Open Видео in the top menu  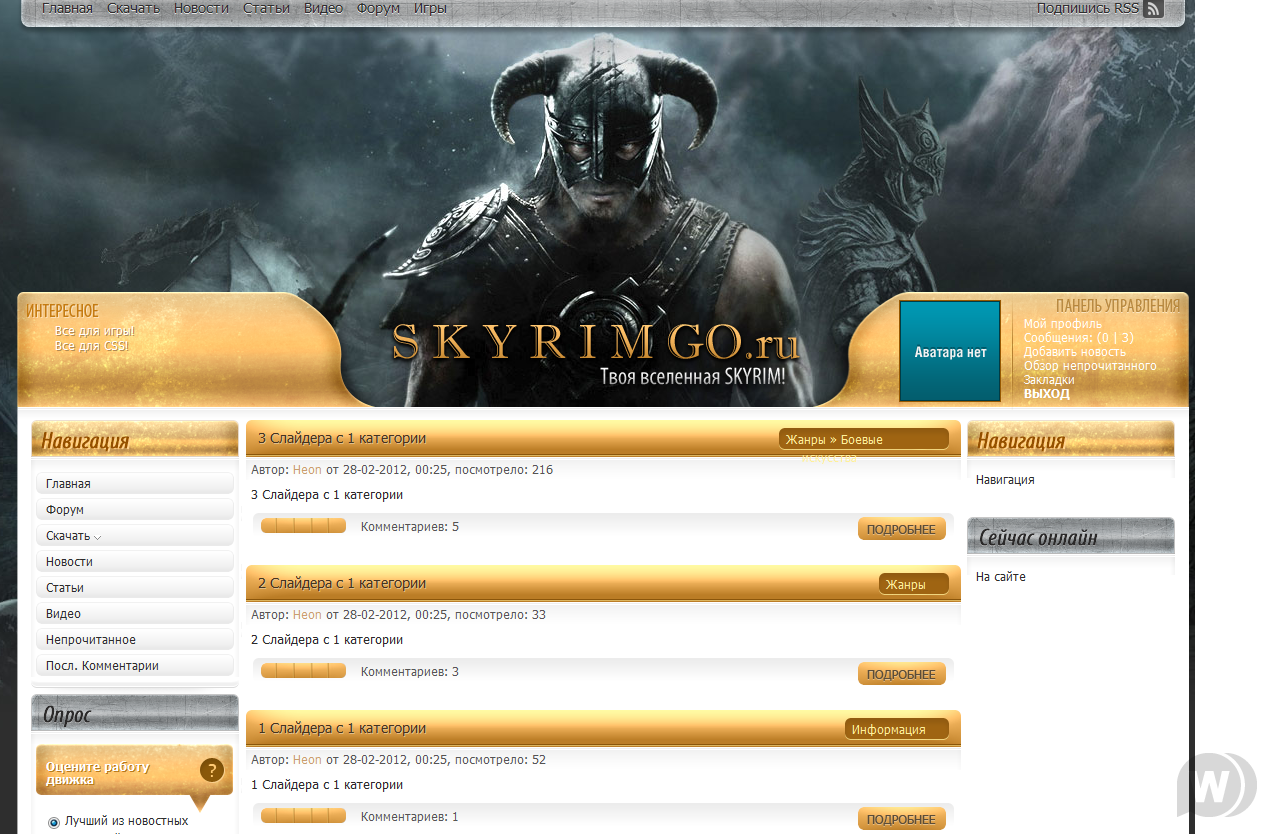click(x=323, y=8)
